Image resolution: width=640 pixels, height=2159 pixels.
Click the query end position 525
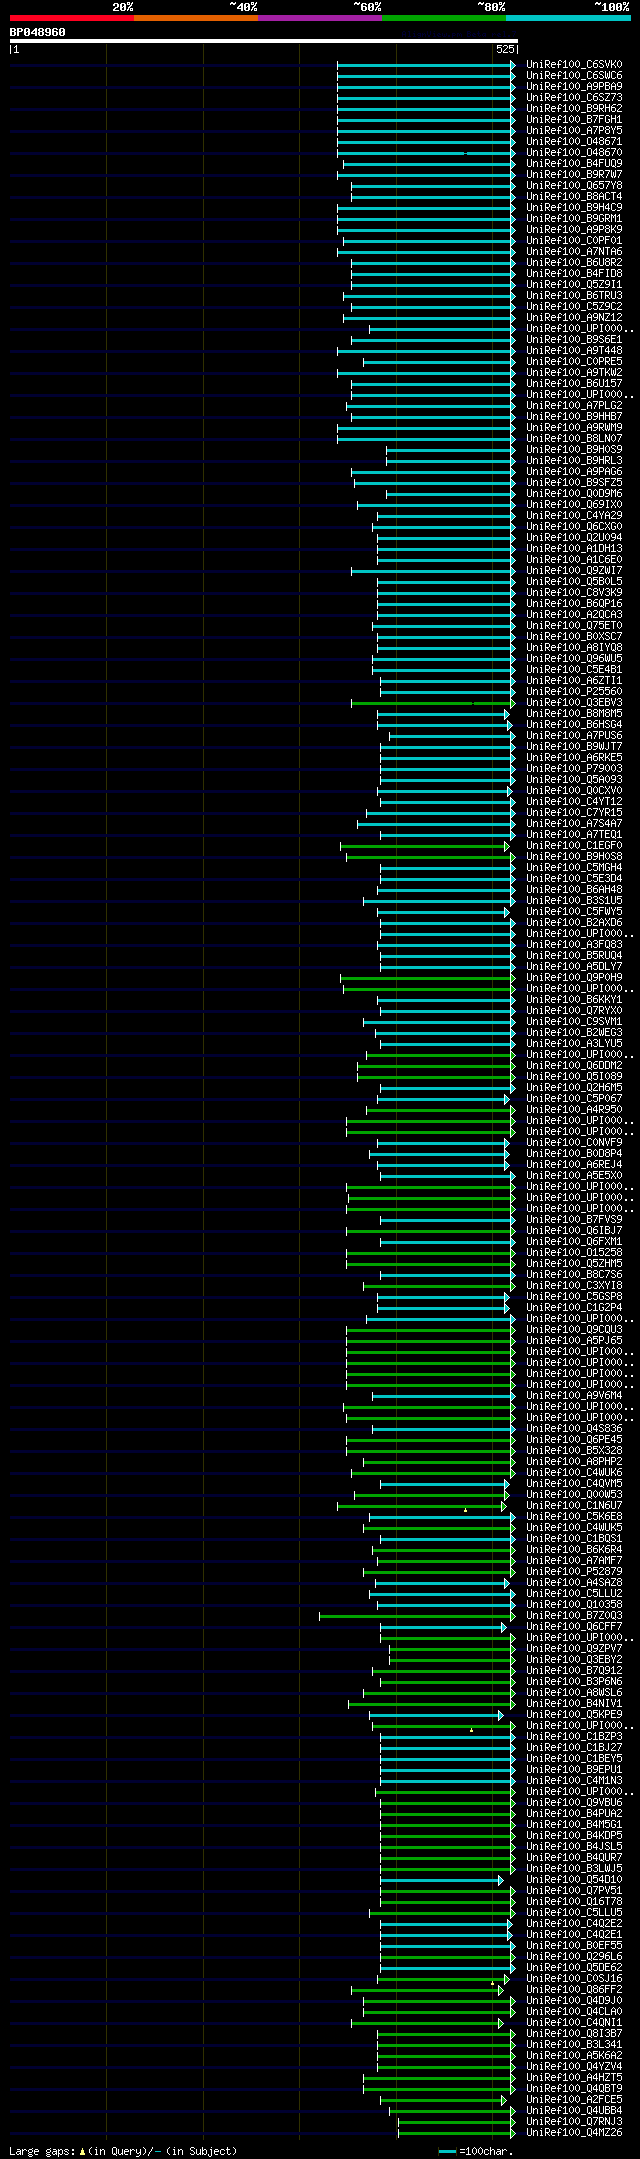coord(505,49)
